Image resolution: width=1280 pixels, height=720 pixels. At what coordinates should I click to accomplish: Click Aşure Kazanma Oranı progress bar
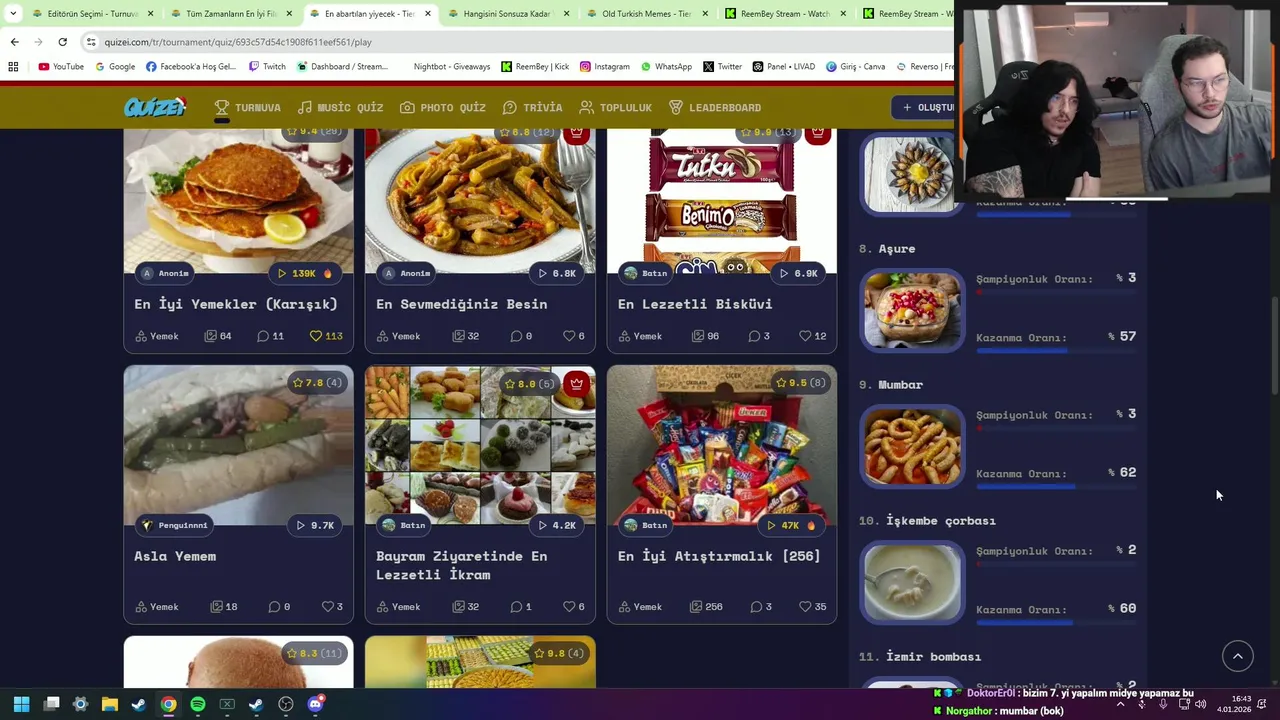[1056, 351]
